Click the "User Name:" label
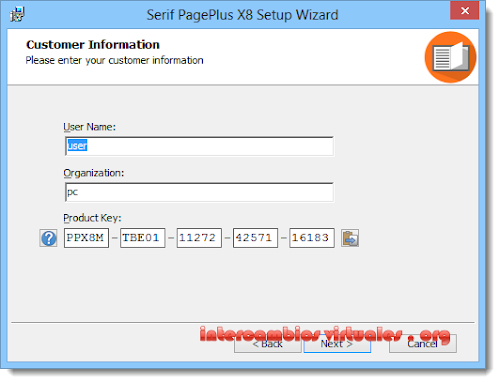The height and width of the screenshot is (383, 500). point(89,127)
